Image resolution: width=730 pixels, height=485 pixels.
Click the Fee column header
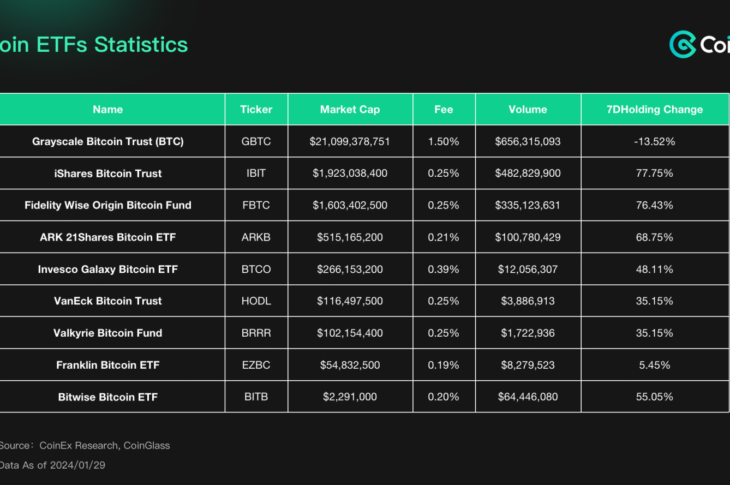(443, 109)
